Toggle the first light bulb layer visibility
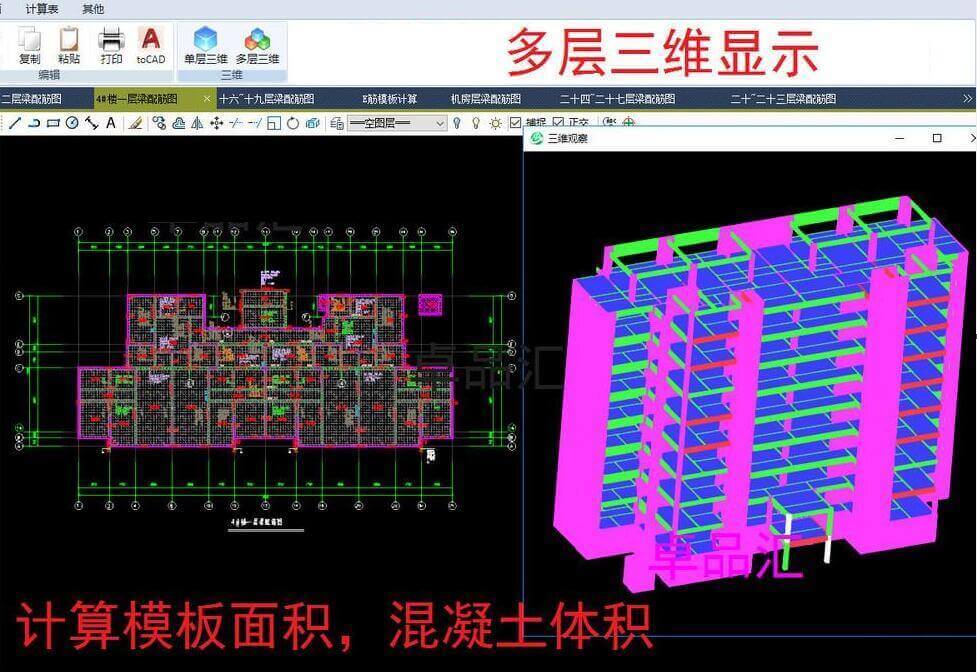 tap(458, 123)
